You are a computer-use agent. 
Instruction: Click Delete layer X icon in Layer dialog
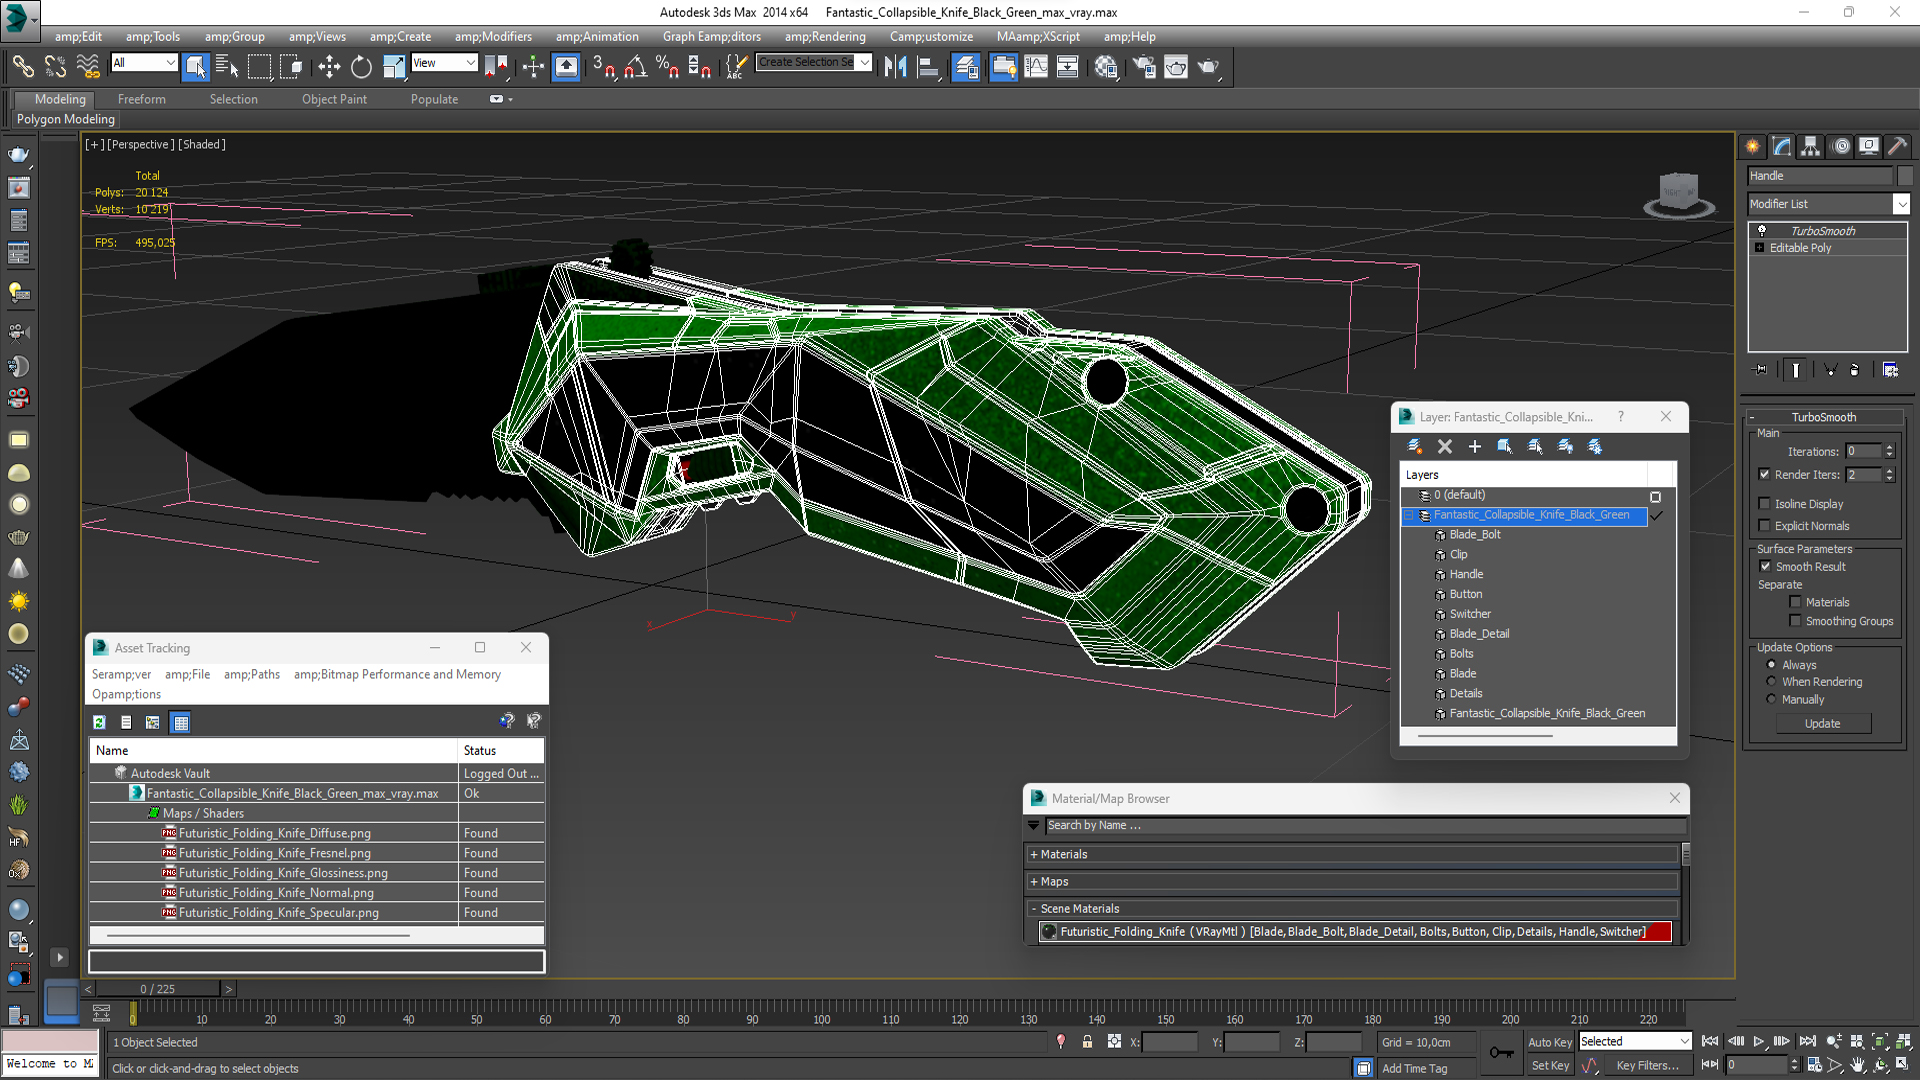[1444, 446]
